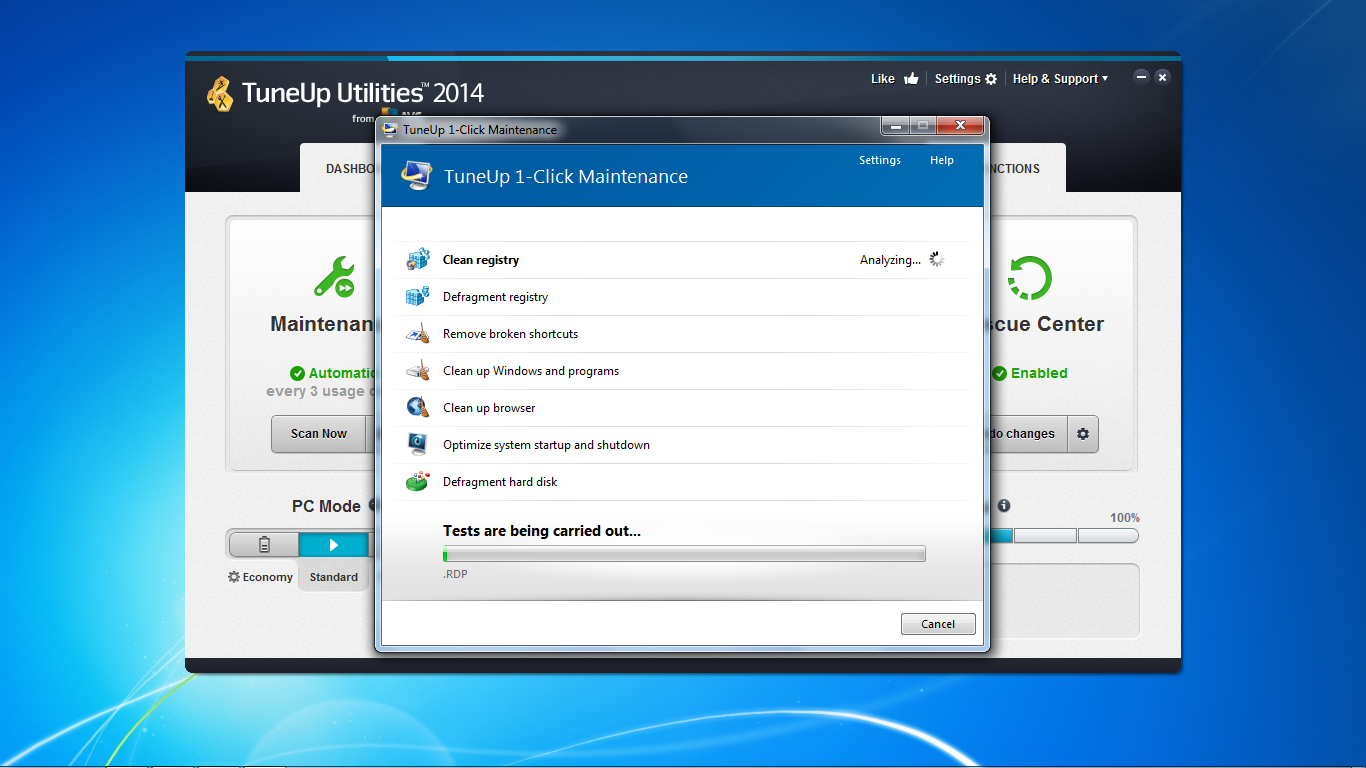The width and height of the screenshot is (1366, 768).
Task: Click the Remove broken shortcuts text
Action: pyautogui.click(x=510, y=334)
